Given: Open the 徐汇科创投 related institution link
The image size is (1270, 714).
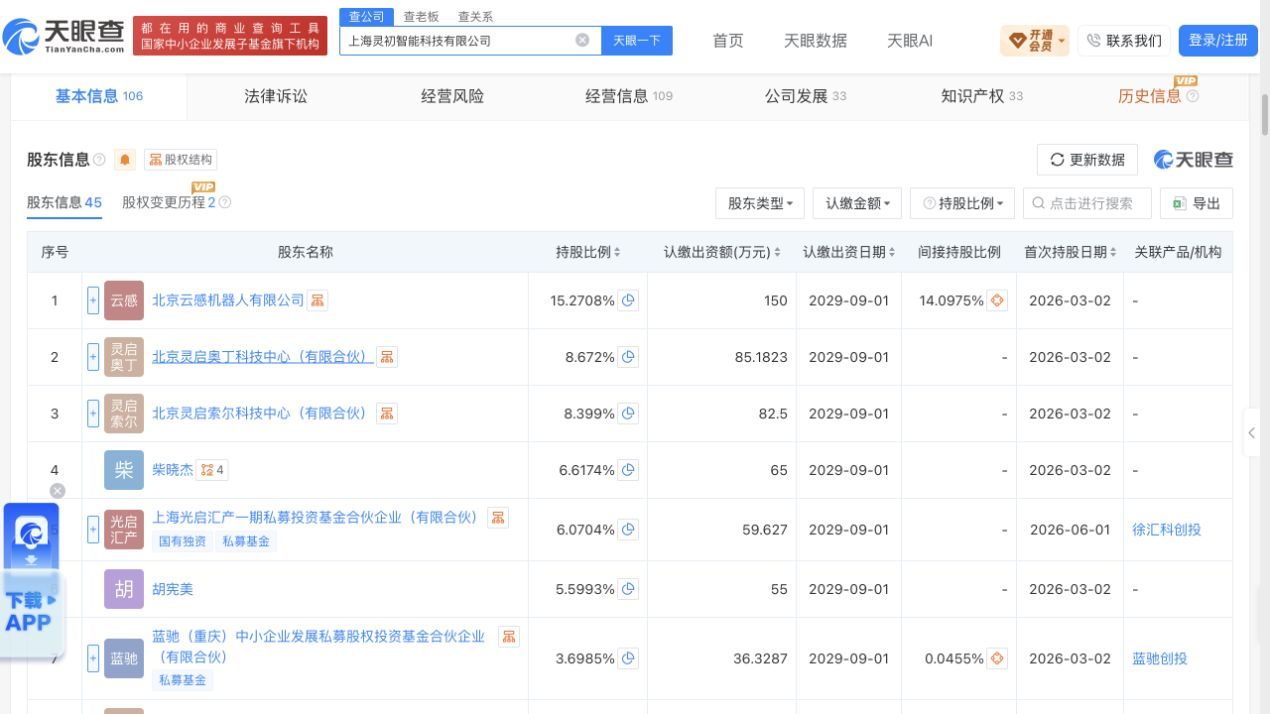Looking at the screenshot, I should (x=1167, y=529).
